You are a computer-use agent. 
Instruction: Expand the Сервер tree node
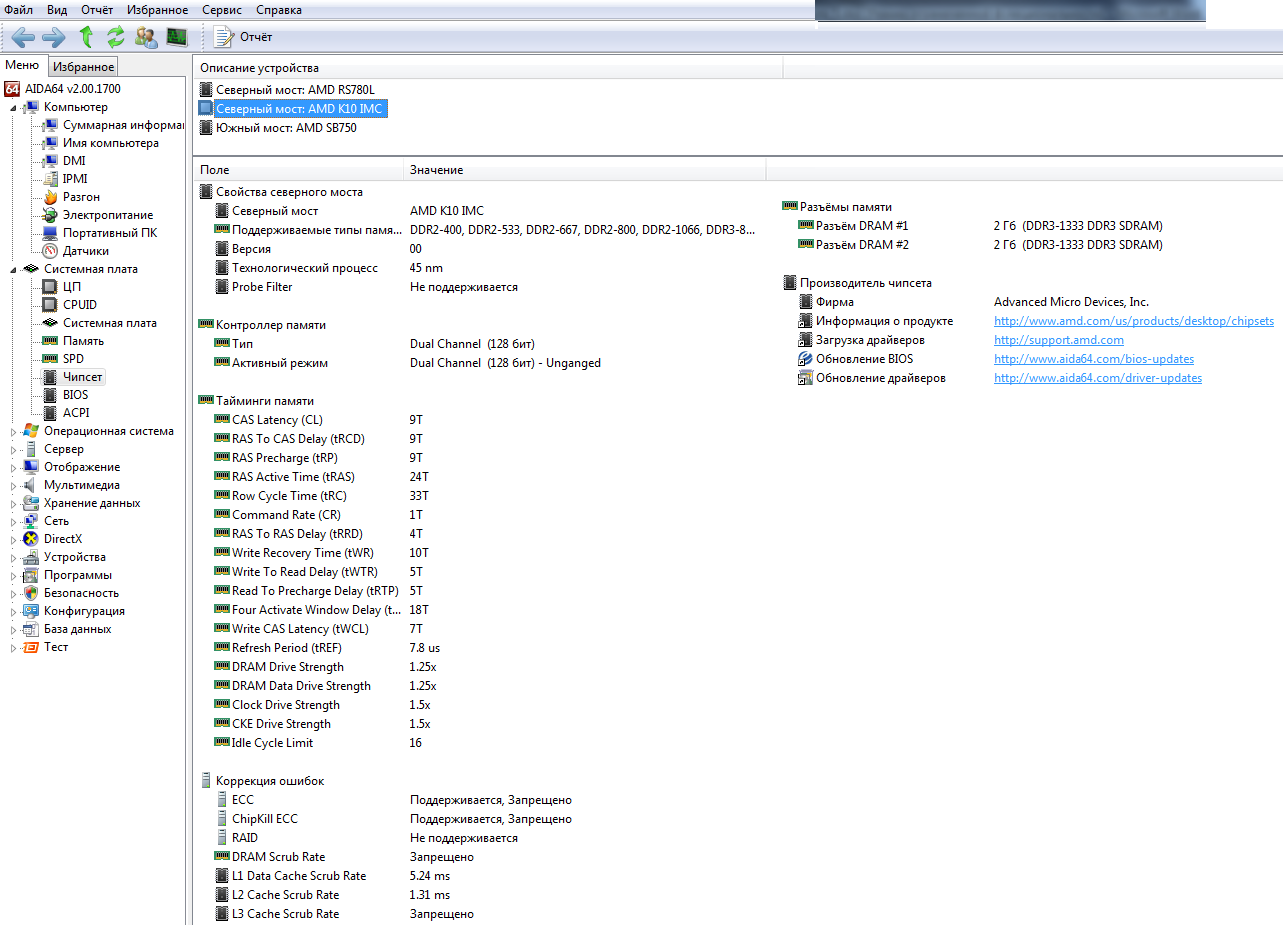pyautogui.click(x=15, y=449)
